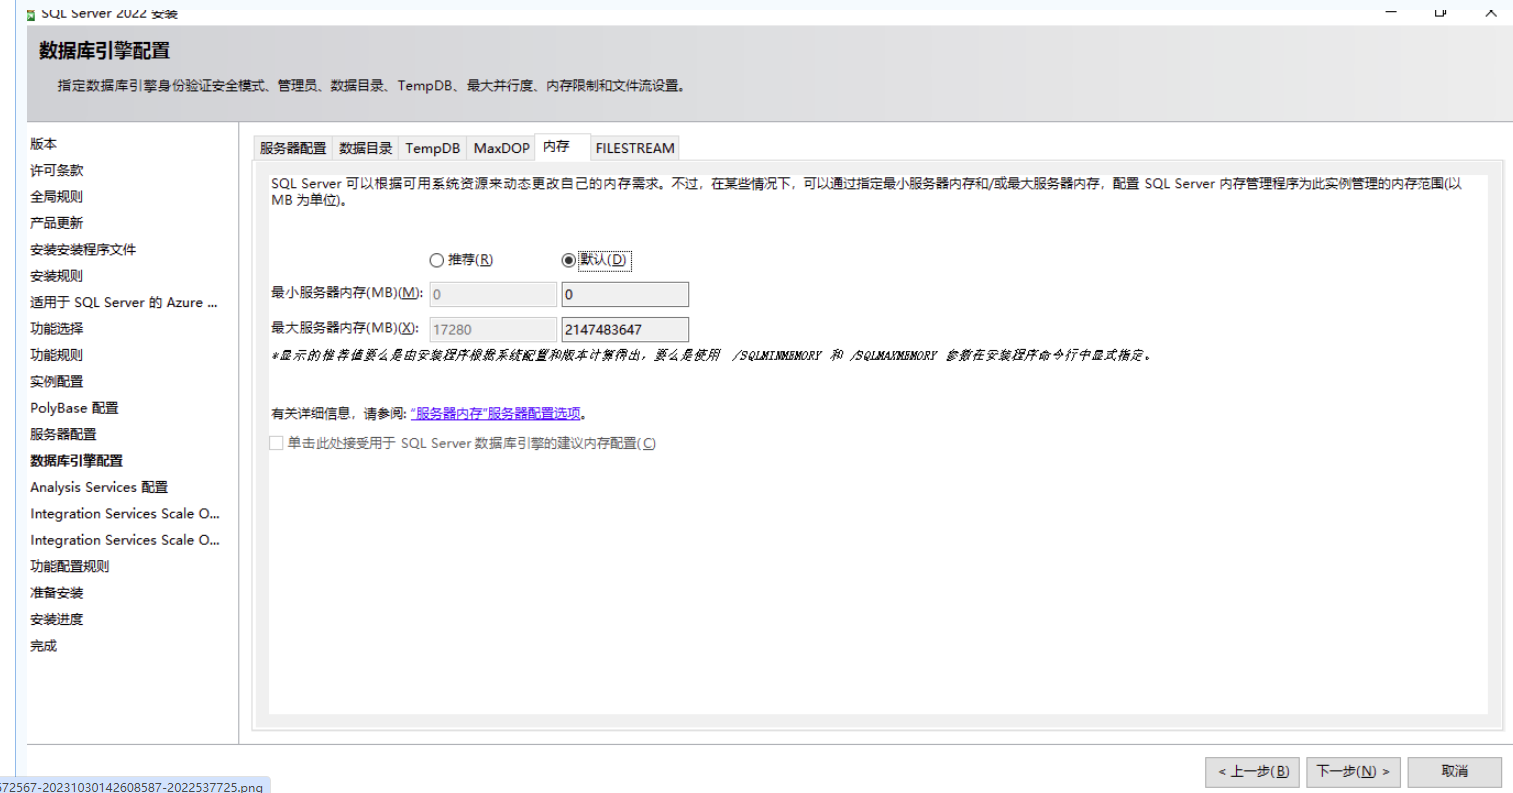This screenshot has height=793, width=1513.
Task: Go back with 上一步(B) button
Action: click(x=1253, y=772)
